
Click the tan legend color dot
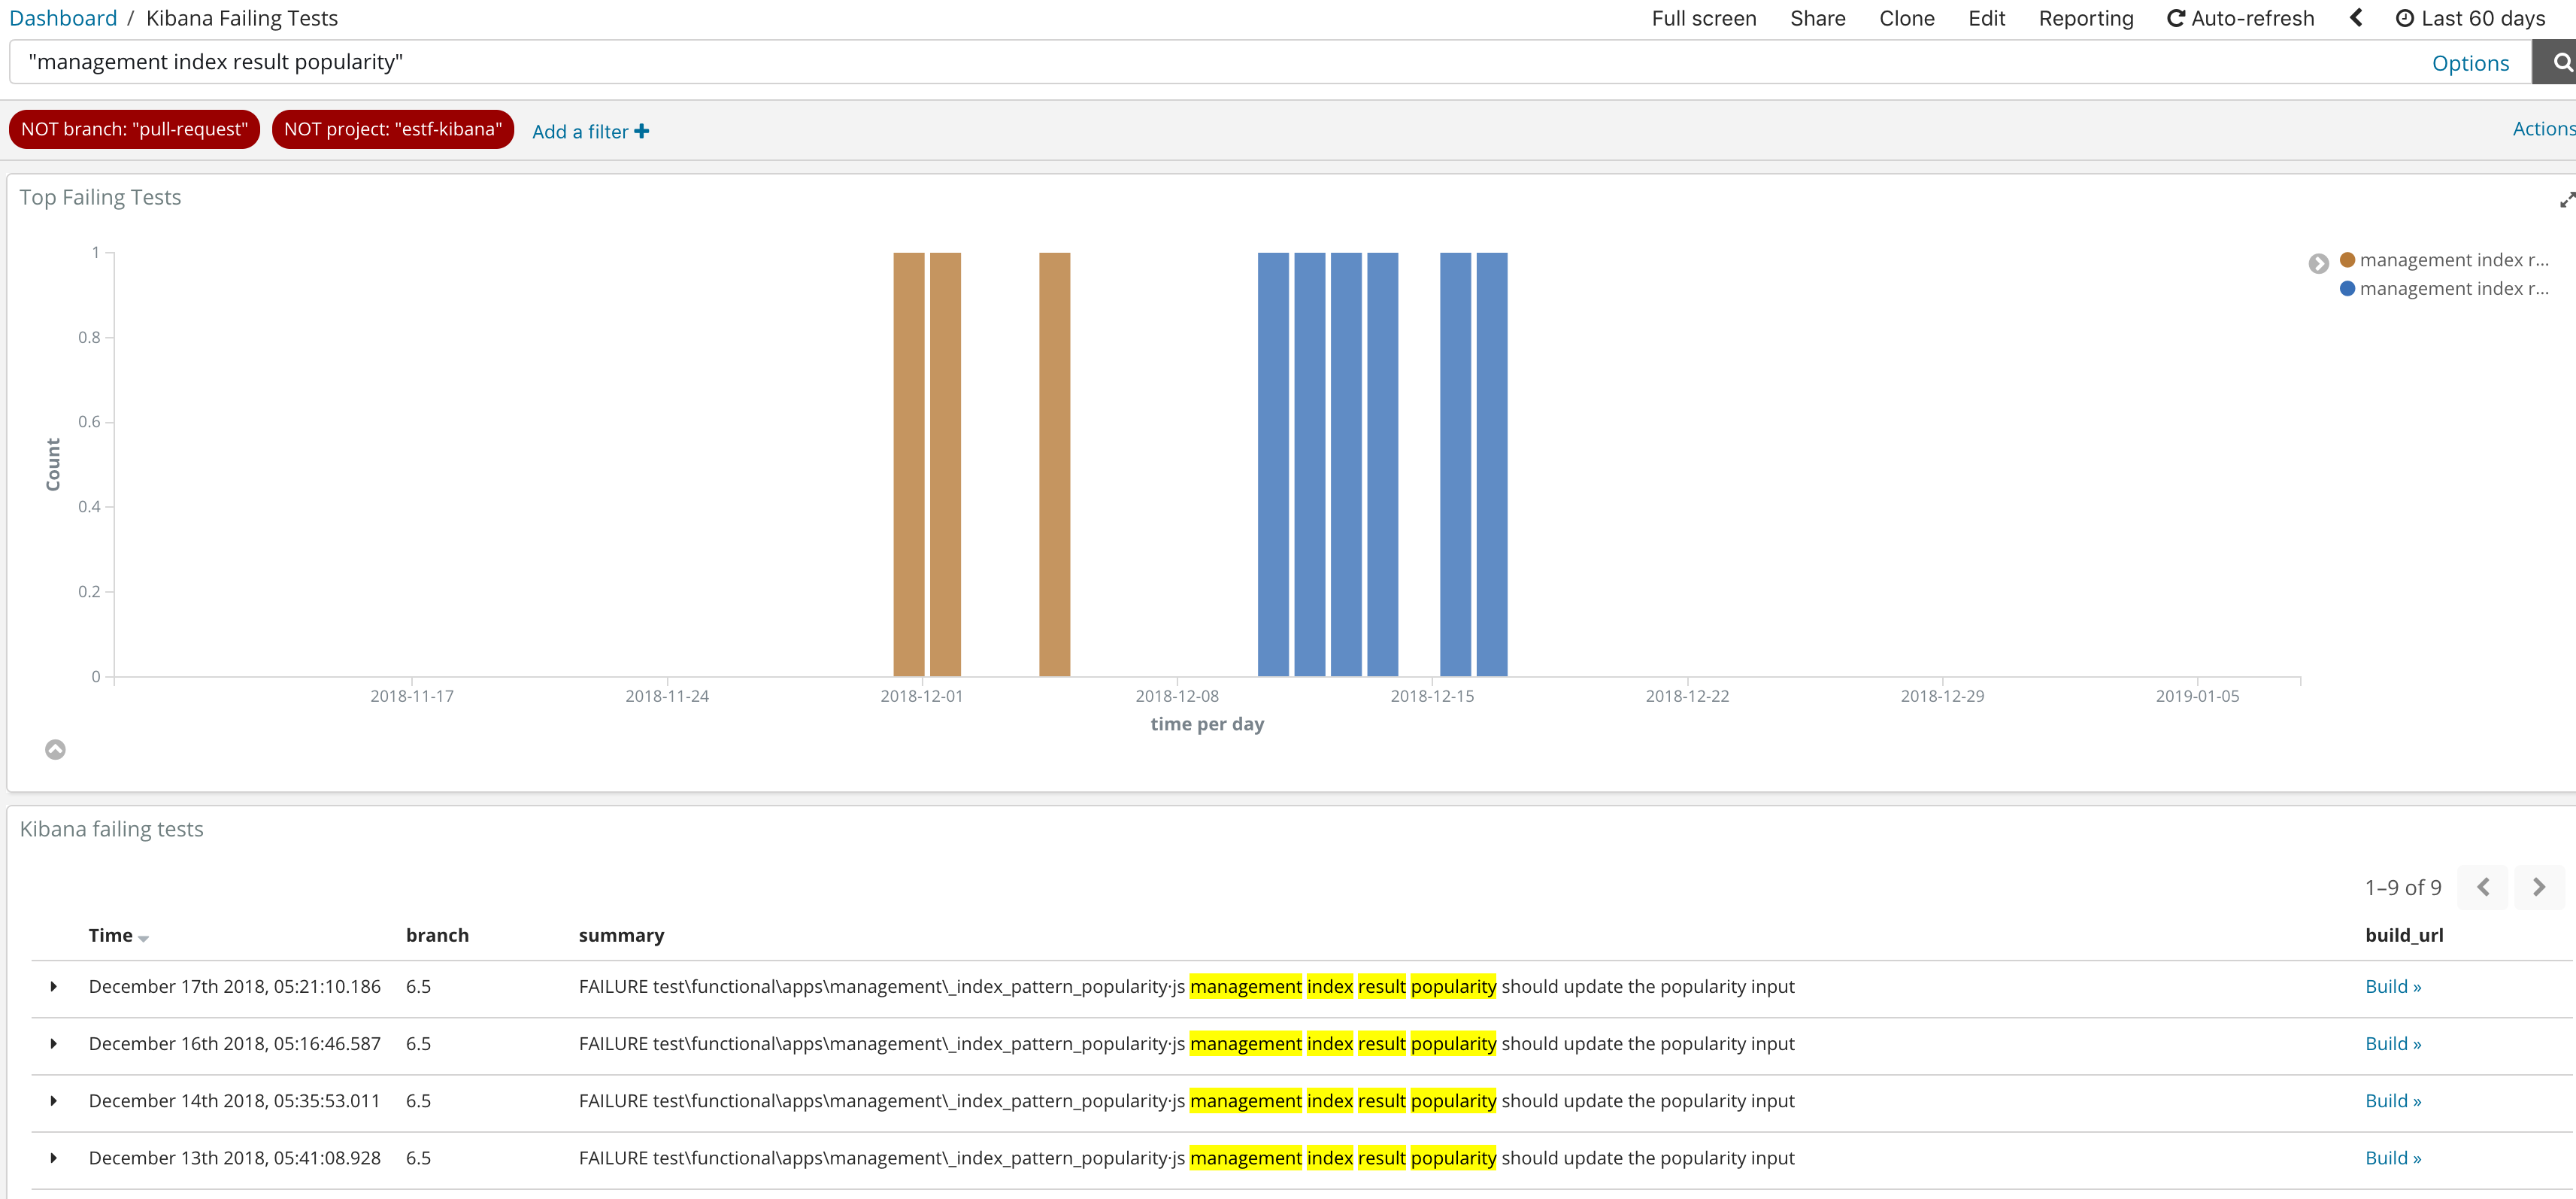(2347, 260)
